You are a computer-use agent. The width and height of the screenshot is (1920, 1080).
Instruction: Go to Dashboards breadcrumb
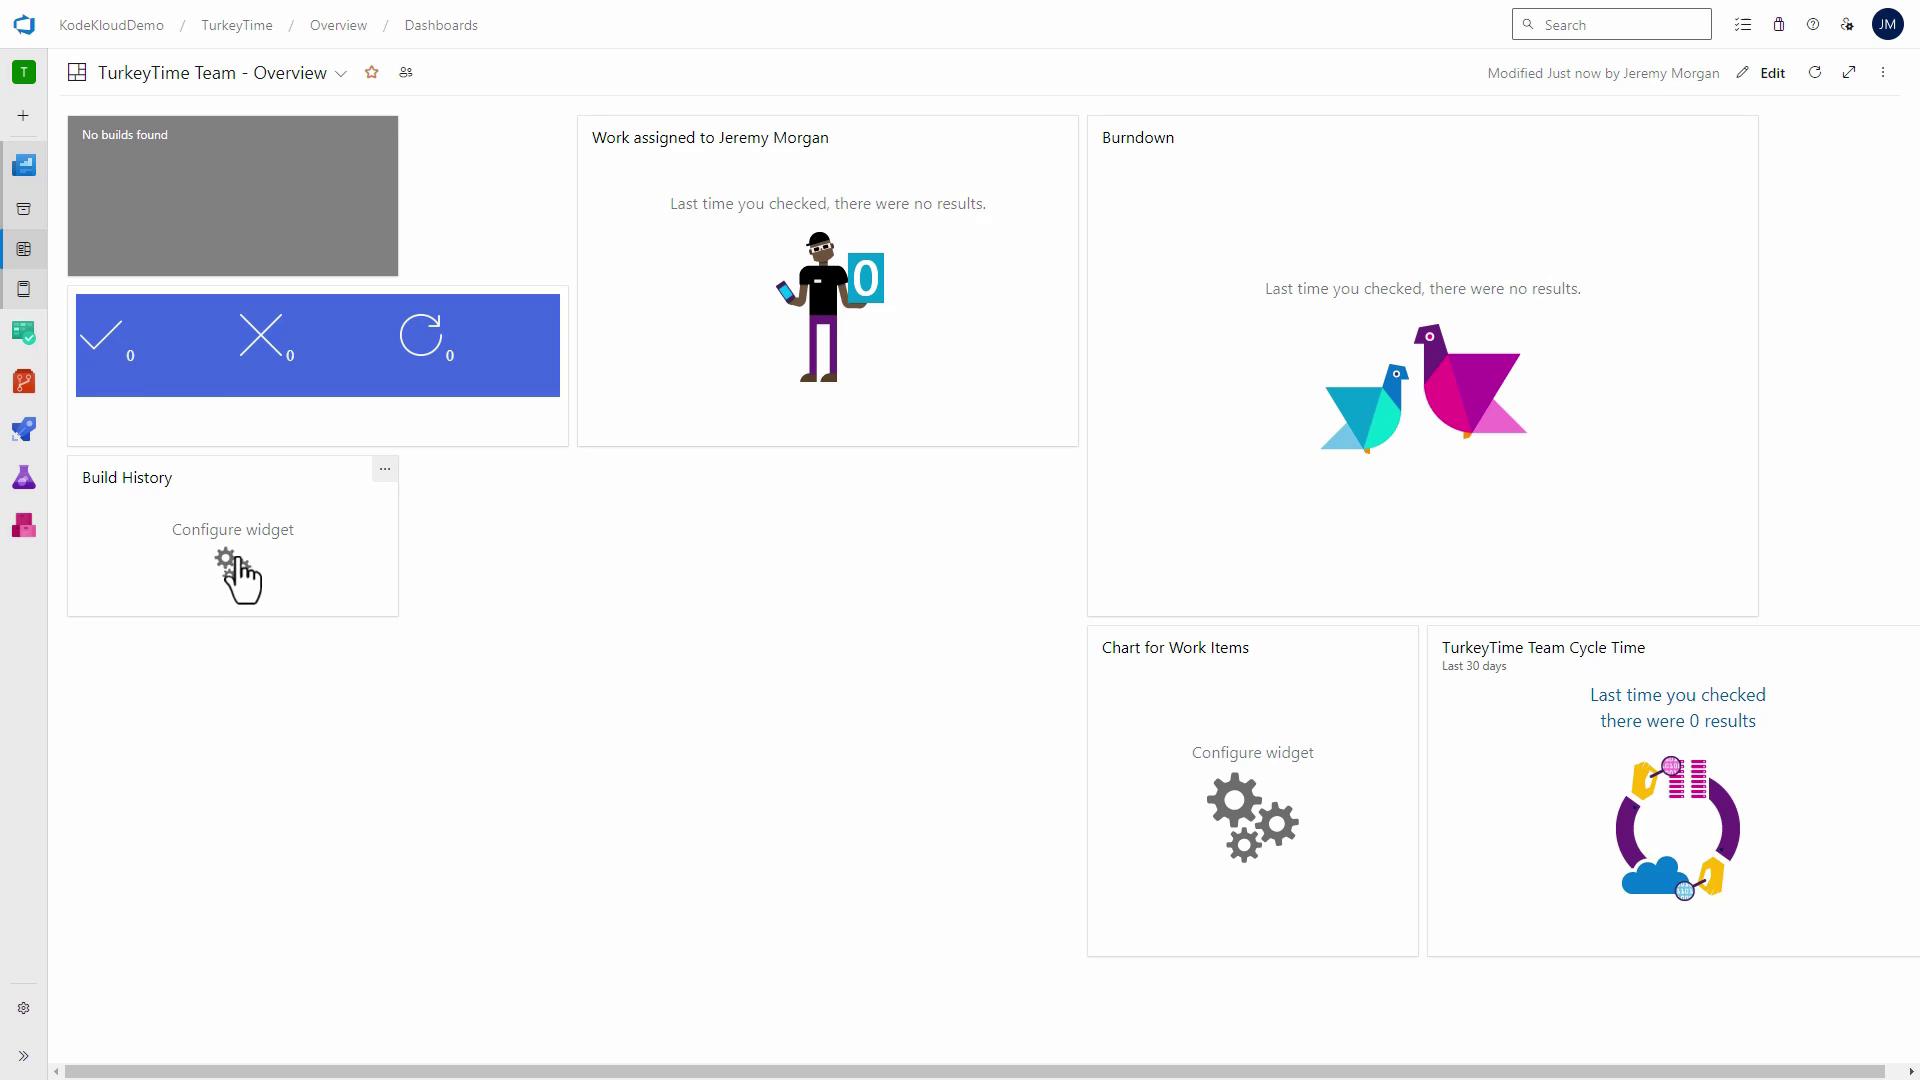coord(441,25)
